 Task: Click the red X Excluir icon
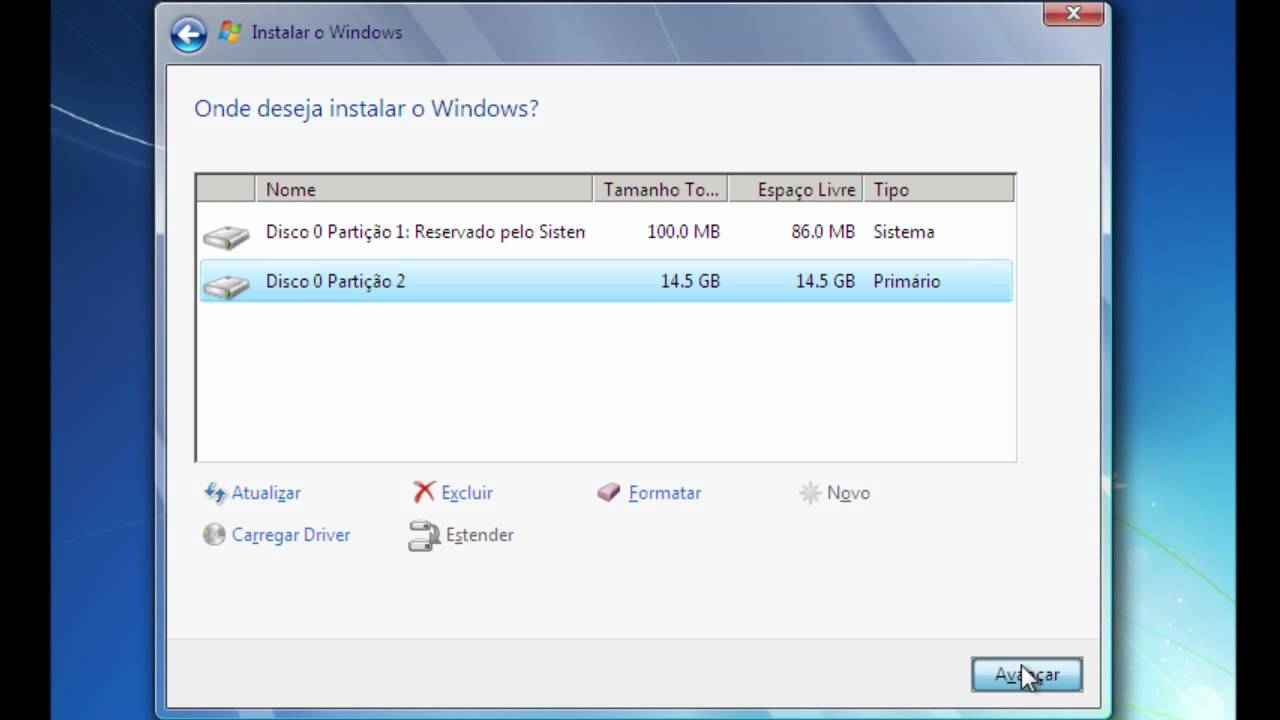pyautogui.click(x=424, y=492)
